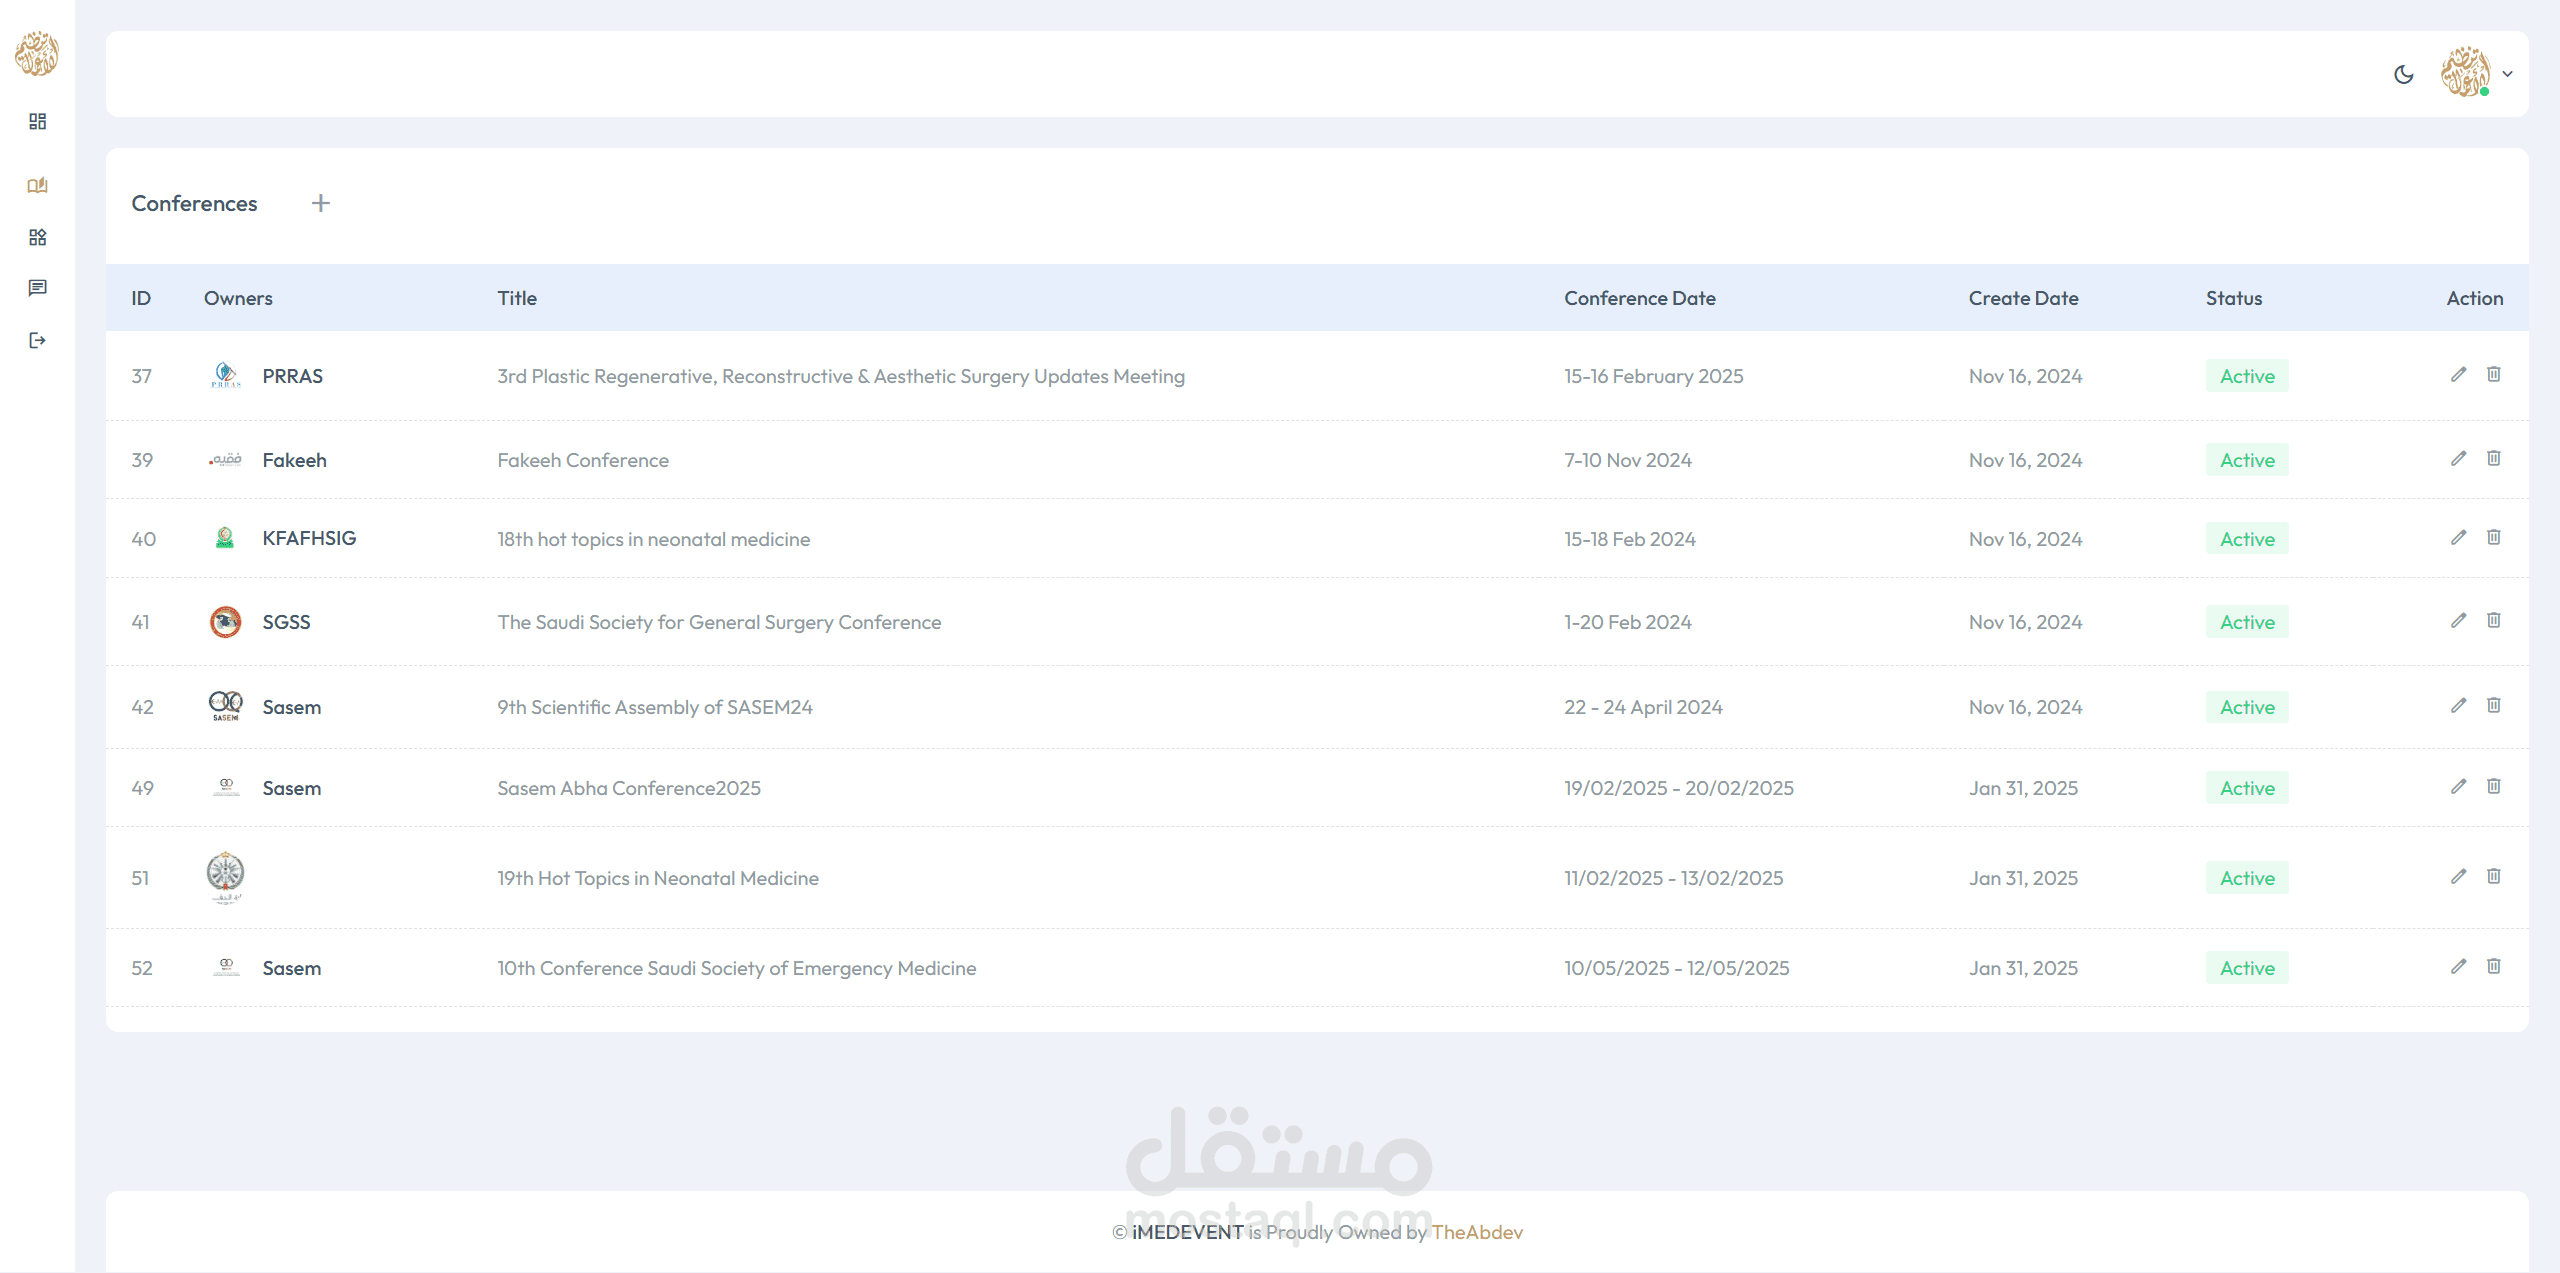This screenshot has width=2560, height=1273.
Task: Edit the KFAFHSIG conference row
Action: pyautogui.click(x=2458, y=537)
